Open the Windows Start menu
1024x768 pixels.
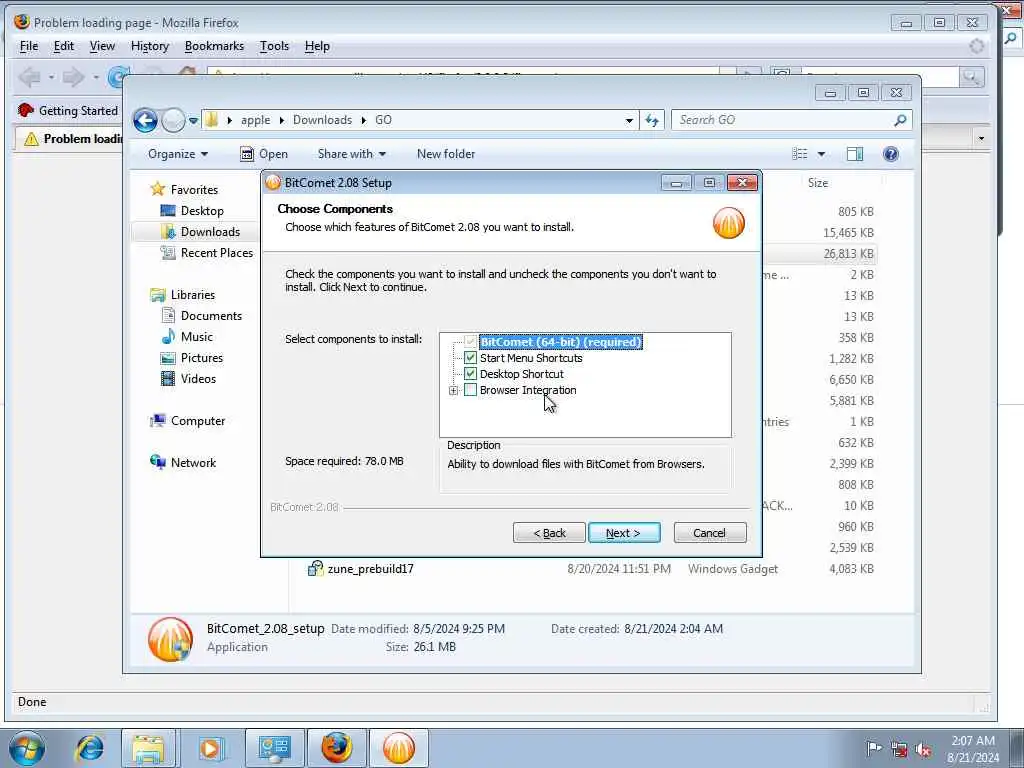point(27,748)
